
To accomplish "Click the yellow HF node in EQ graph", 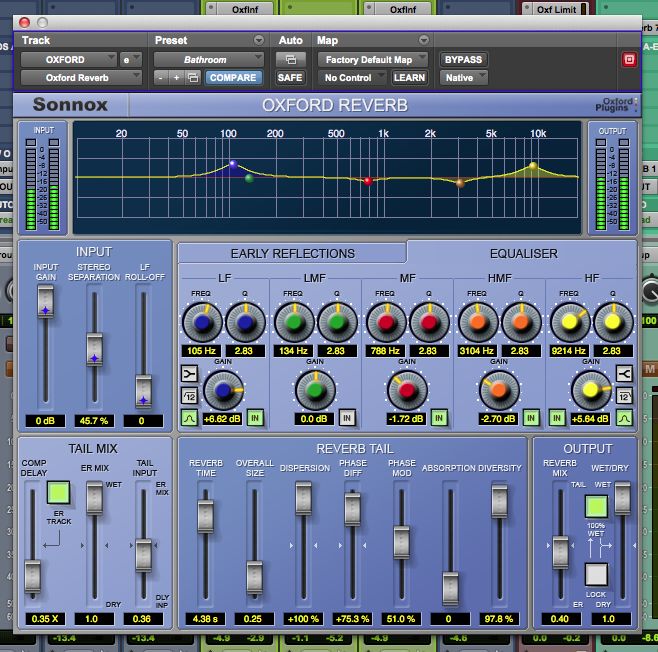I will coord(533,166).
